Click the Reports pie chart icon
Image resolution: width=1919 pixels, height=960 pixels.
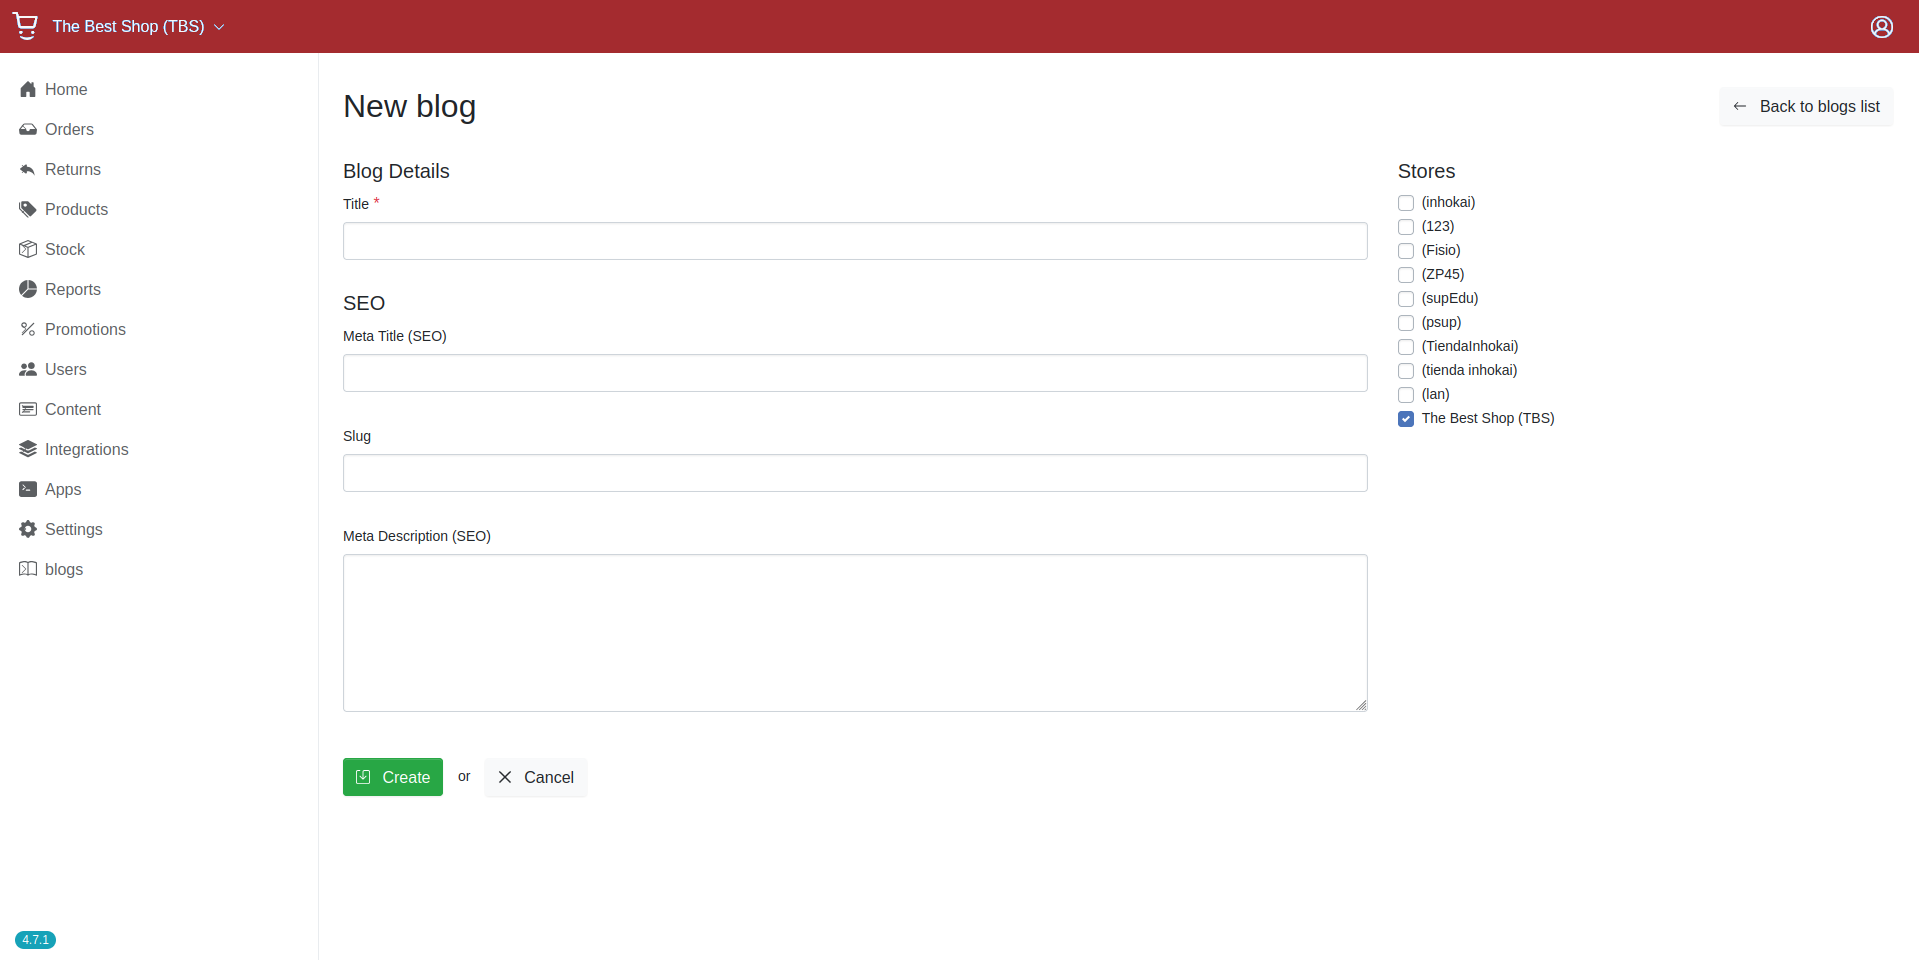(28, 290)
